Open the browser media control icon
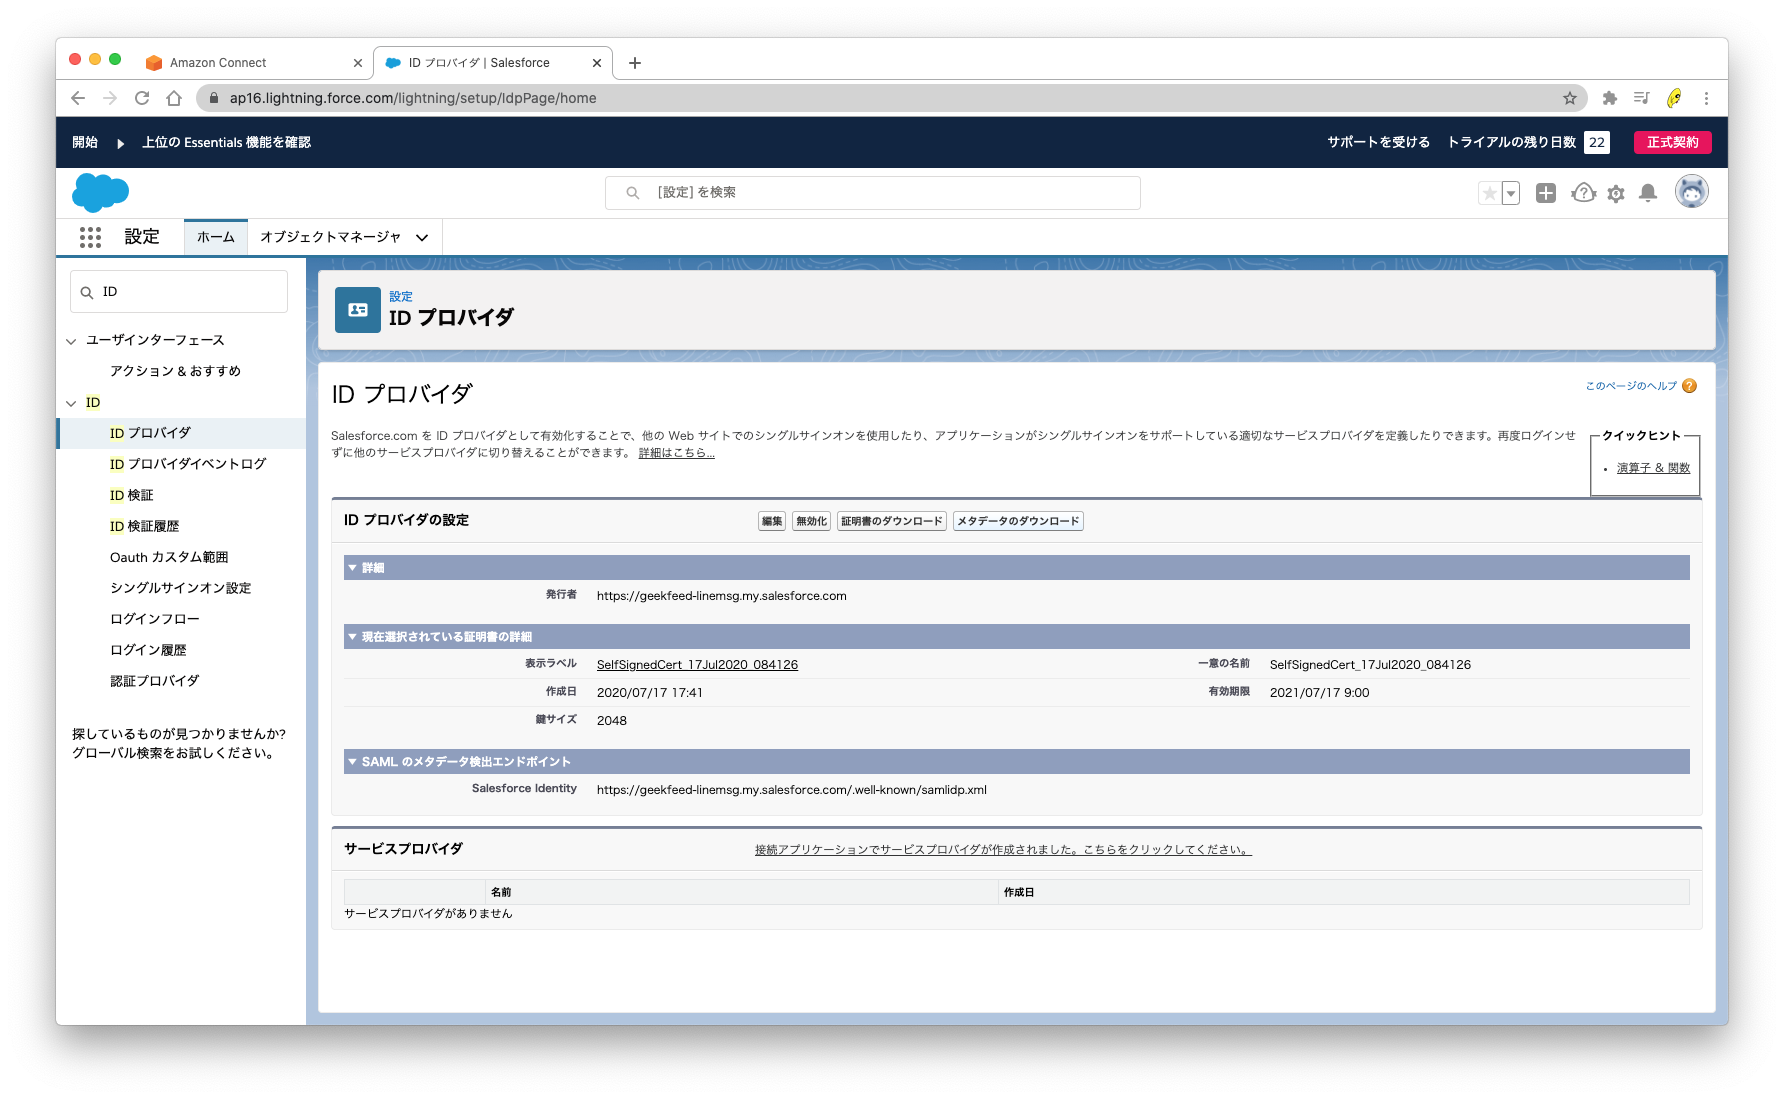Viewport: 1784px width, 1099px height. (x=1641, y=98)
